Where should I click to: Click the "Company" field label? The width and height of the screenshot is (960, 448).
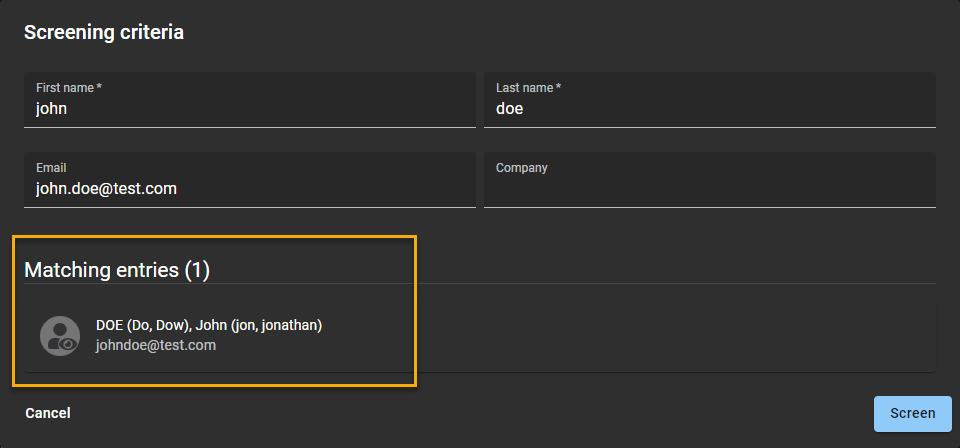521,168
